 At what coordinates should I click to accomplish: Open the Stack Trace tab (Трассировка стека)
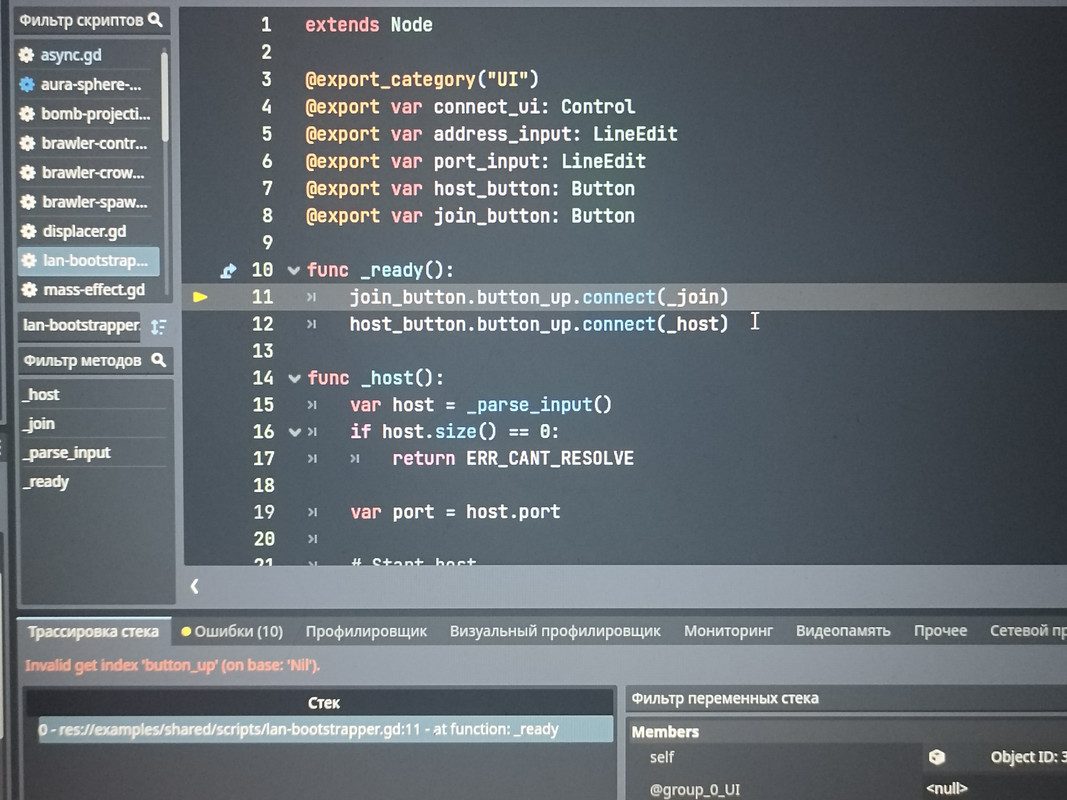click(93, 631)
